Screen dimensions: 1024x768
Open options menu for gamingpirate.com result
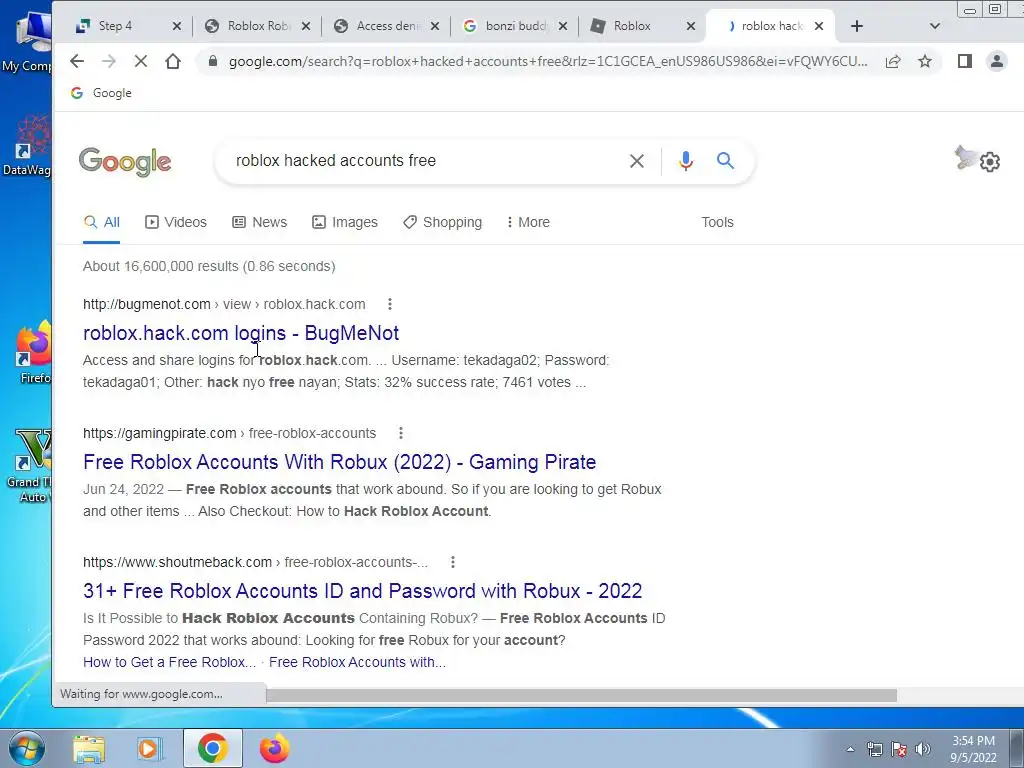click(x=401, y=433)
